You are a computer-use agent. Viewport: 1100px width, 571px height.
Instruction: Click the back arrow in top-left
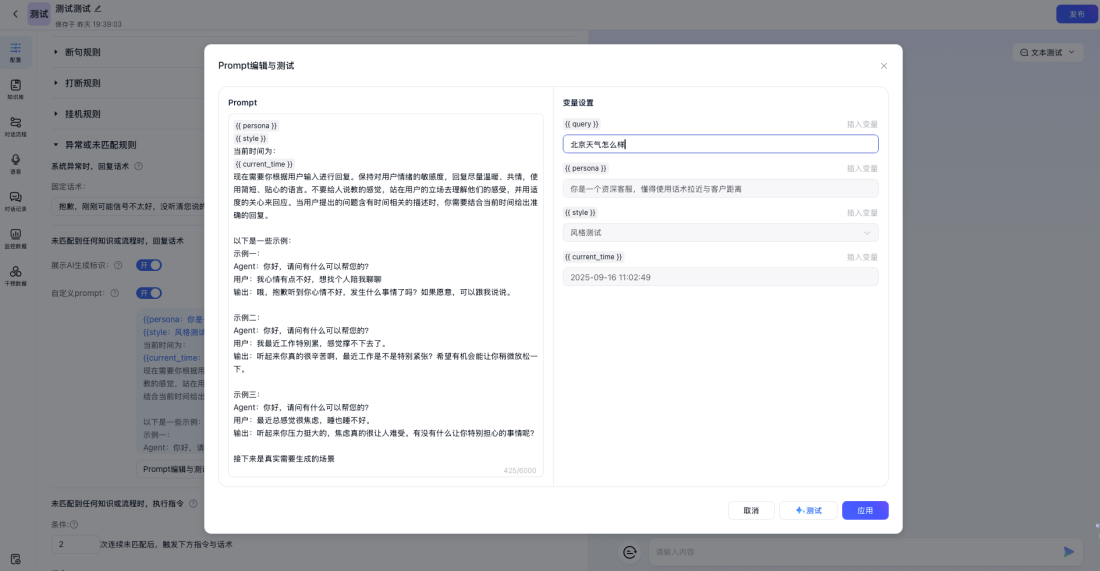pos(14,14)
